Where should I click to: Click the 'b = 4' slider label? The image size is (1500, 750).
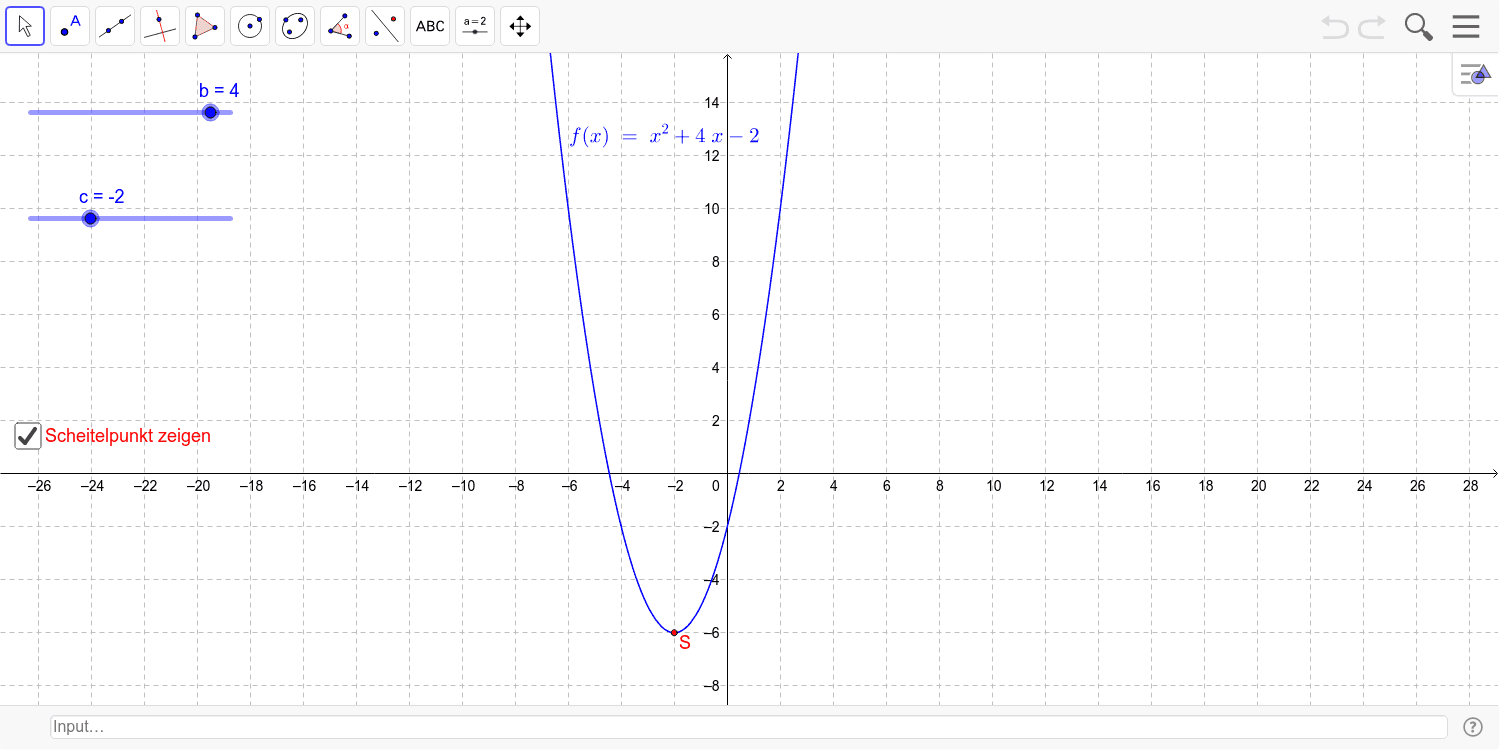pyautogui.click(x=219, y=91)
